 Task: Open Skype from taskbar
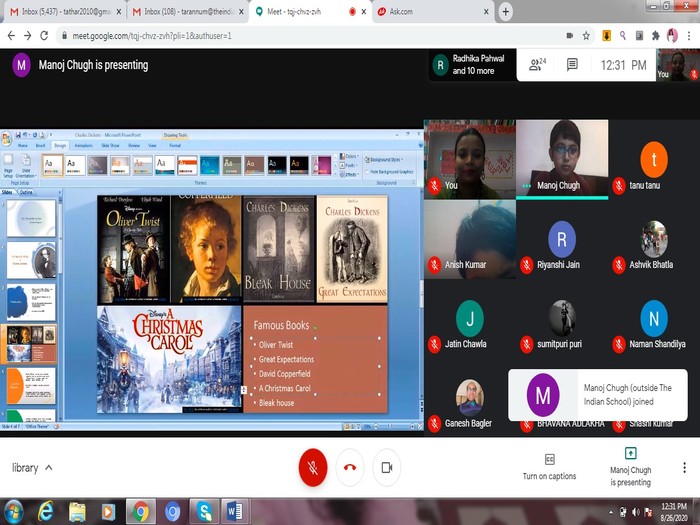coord(204,512)
